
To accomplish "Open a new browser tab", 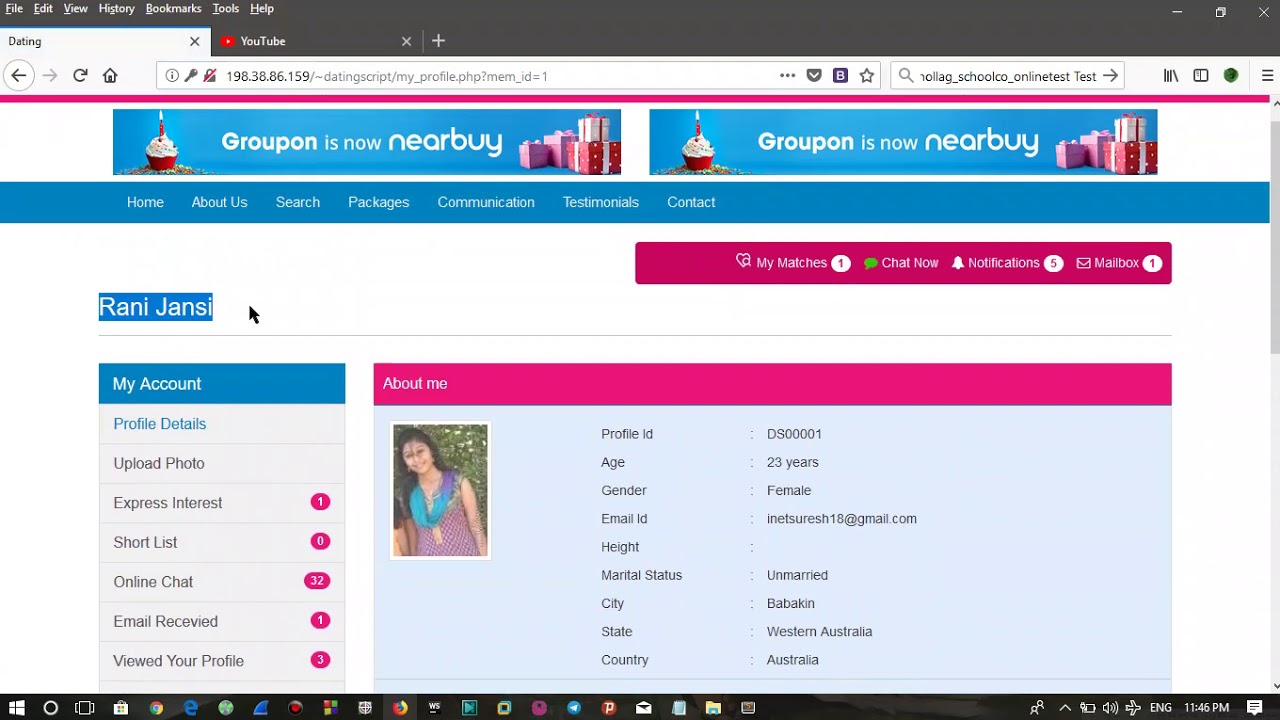I will point(438,41).
